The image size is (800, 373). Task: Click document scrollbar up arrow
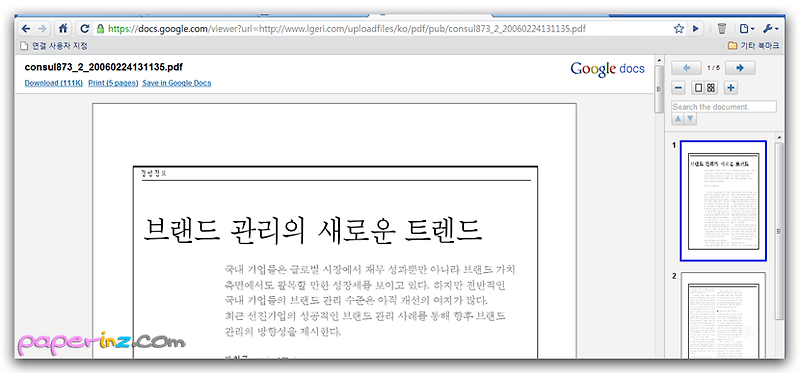[659, 60]
